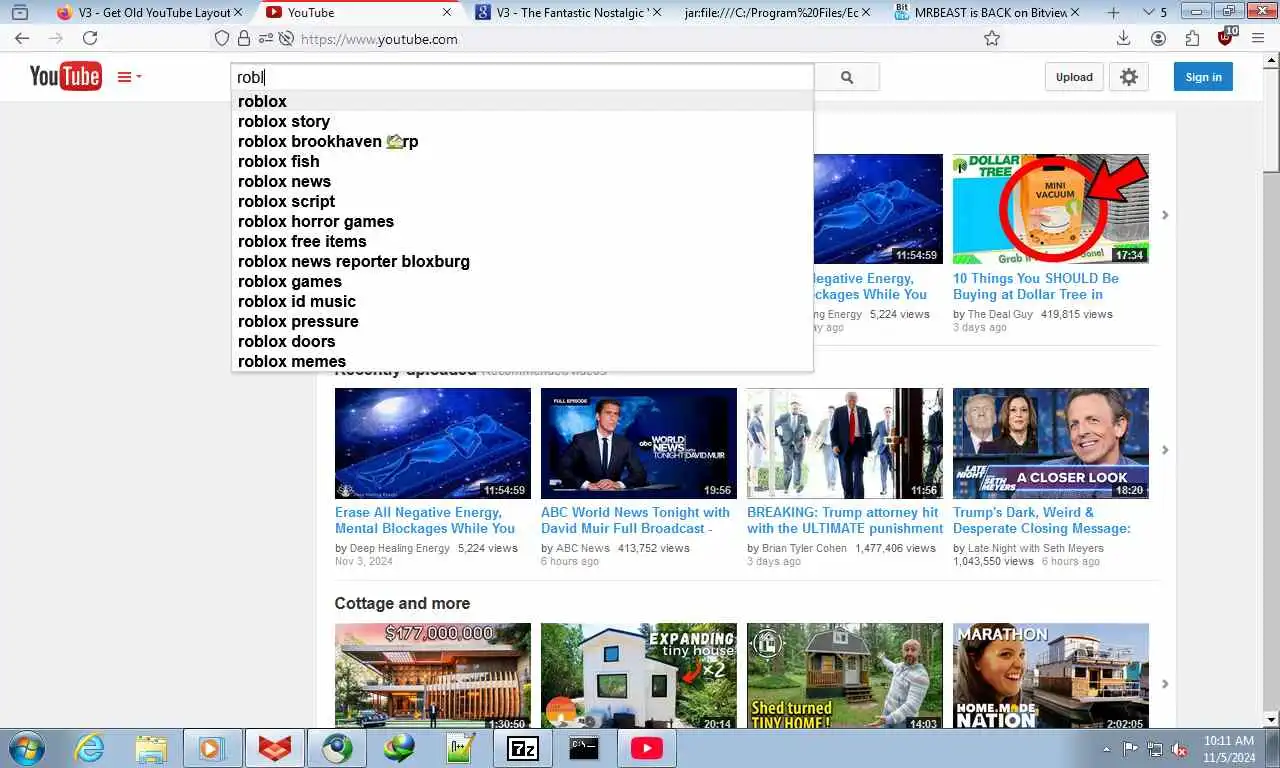Choose 'roblox pressure' suggestion
1280x768 pixels.
[522, 321]
